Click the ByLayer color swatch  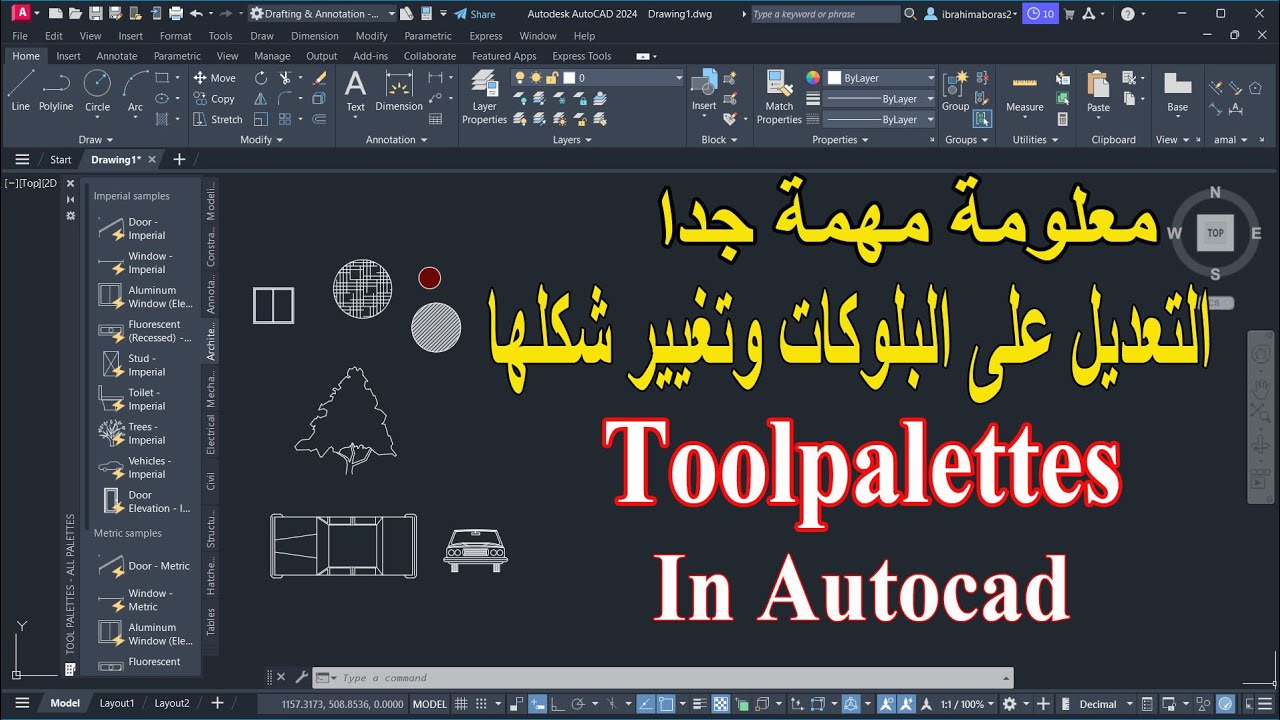point(834,78)
